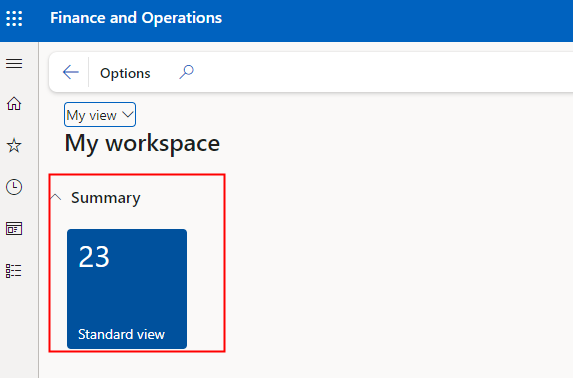Viewport: 573px width, 378px height.
Task: Go to Home in the sidebar
Action: [14, 104]
